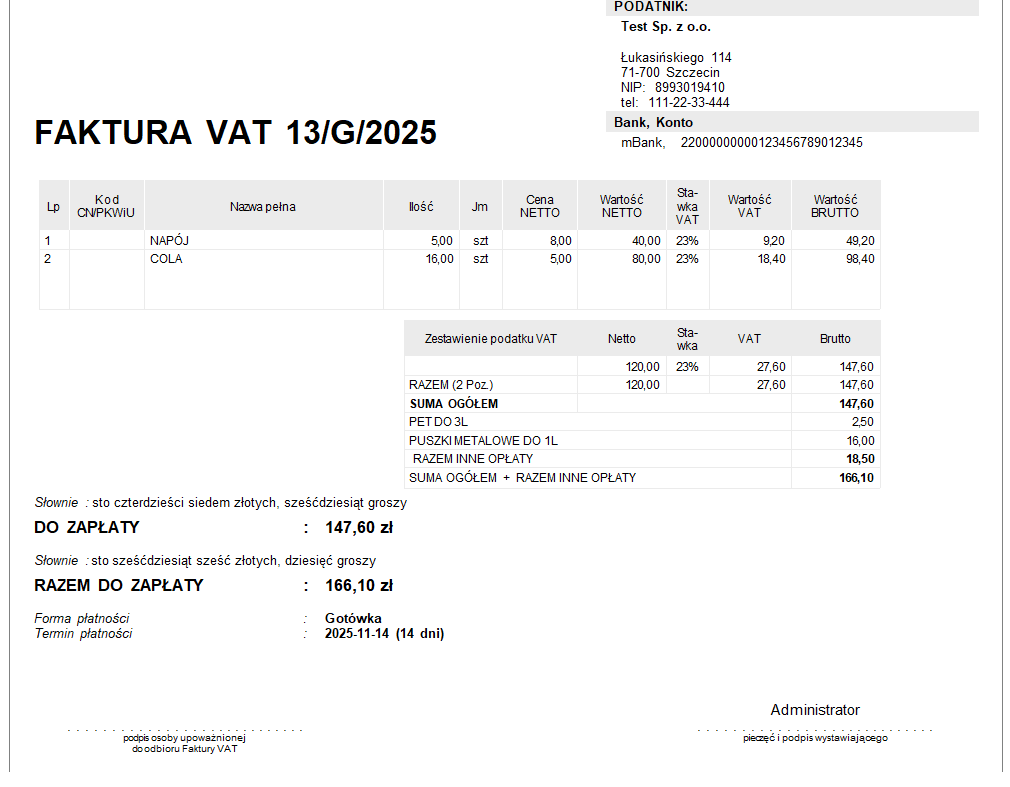Viewport: 1010px width, 787px height.
Task: Click the mBank account number
Action: coord(771,143)
